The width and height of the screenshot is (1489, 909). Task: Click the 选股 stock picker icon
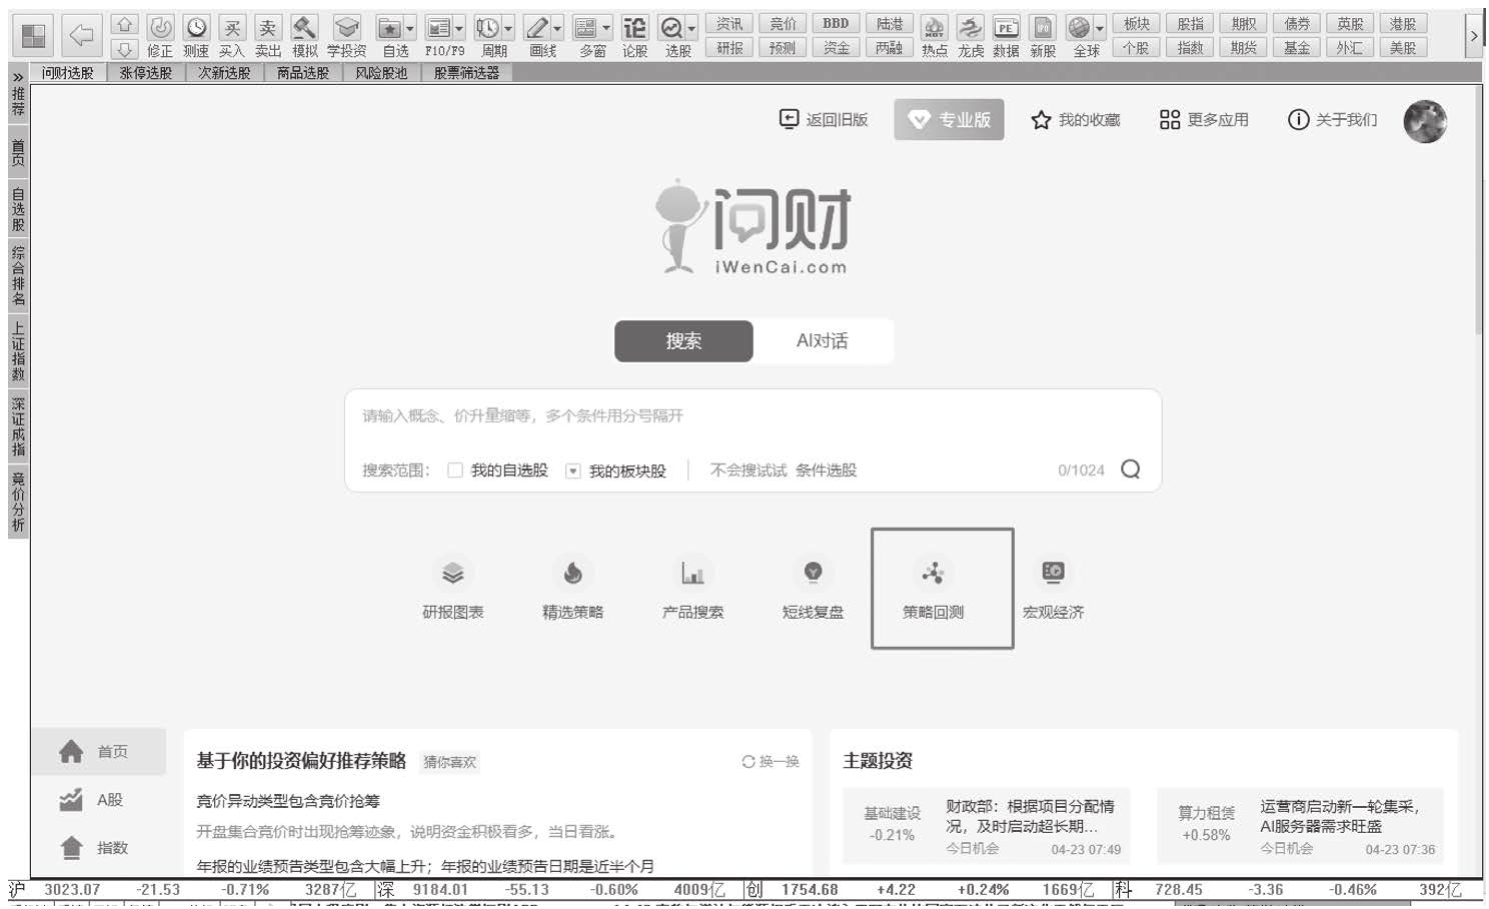pyautogui.click(x=672, y=28)
